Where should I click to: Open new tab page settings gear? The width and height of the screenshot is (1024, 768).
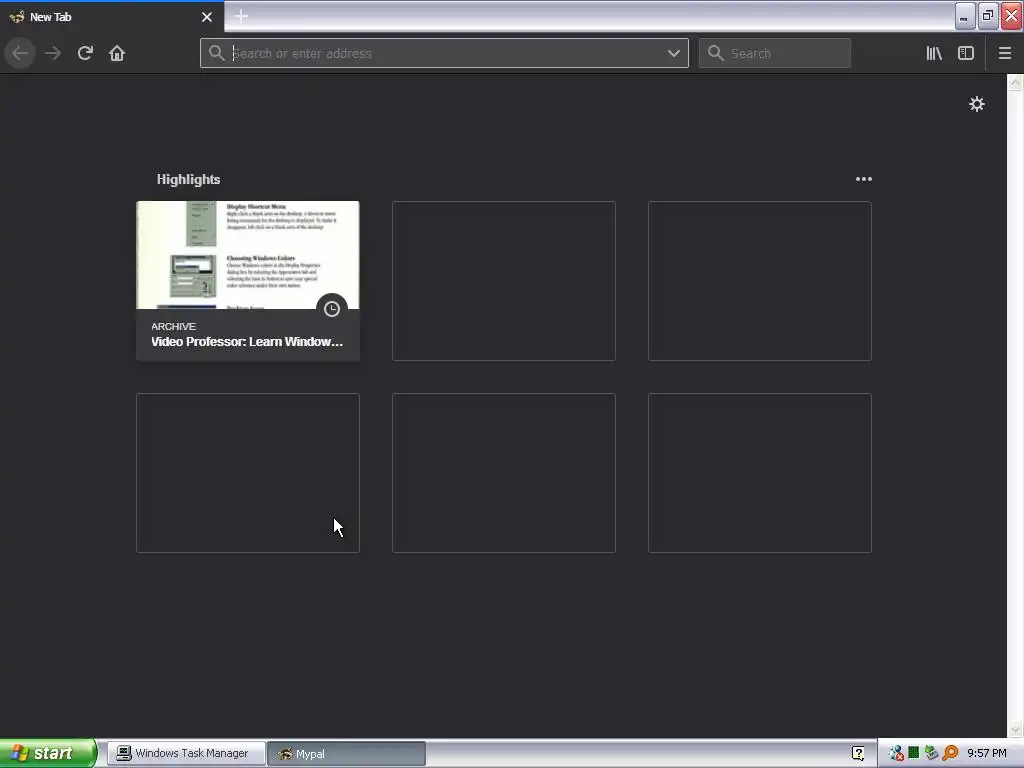coord(976,104)
